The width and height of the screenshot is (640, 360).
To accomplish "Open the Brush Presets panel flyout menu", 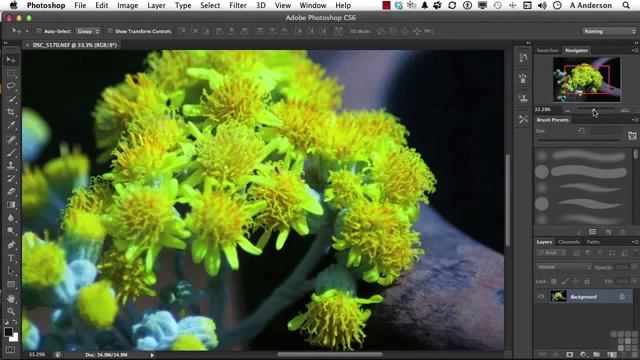I will 634,120.
